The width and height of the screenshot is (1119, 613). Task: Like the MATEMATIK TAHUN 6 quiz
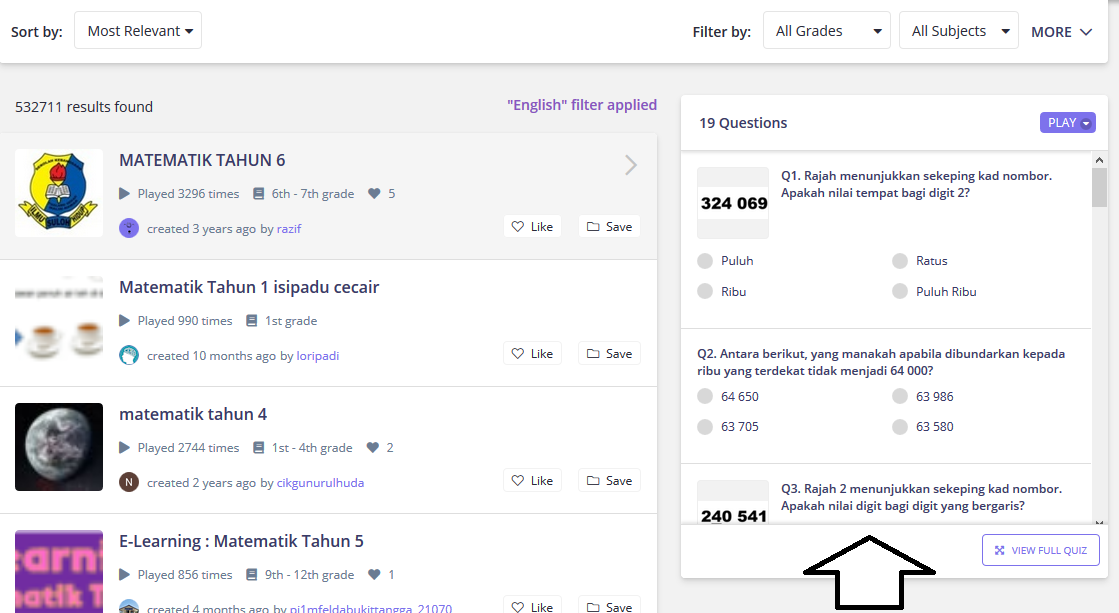[x=532, y=226]
